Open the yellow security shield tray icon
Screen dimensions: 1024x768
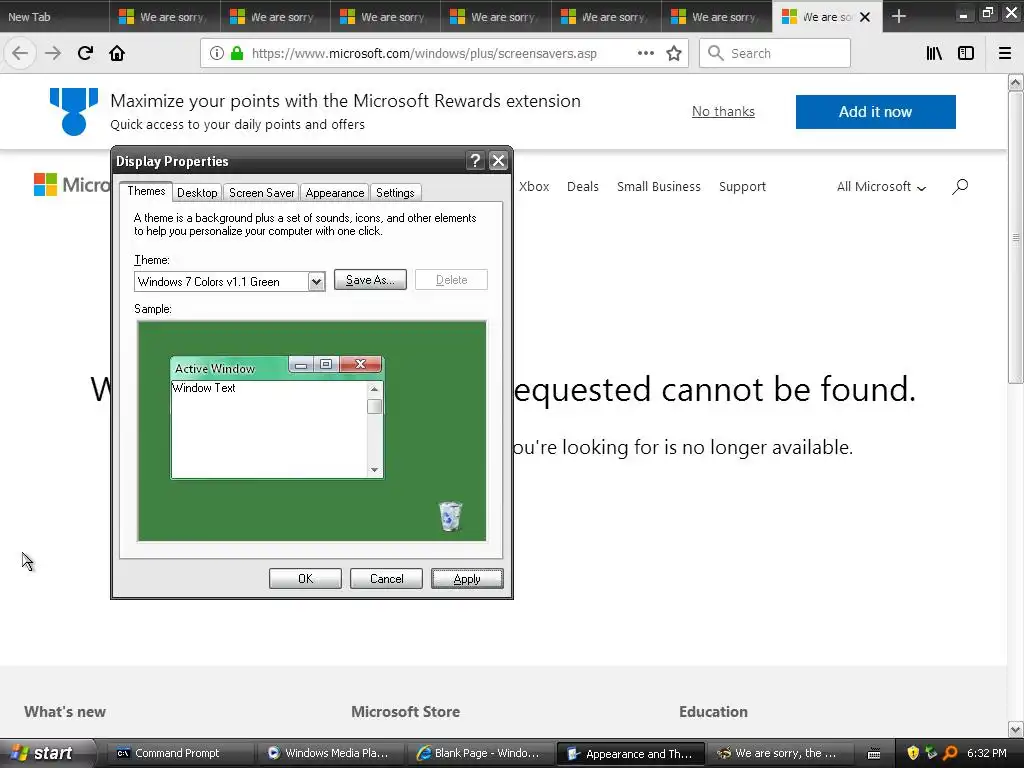(913, 753)
